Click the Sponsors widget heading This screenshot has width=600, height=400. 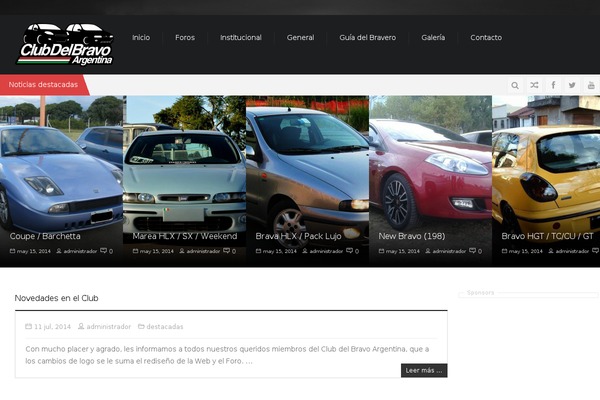click(x=481, y=292)
